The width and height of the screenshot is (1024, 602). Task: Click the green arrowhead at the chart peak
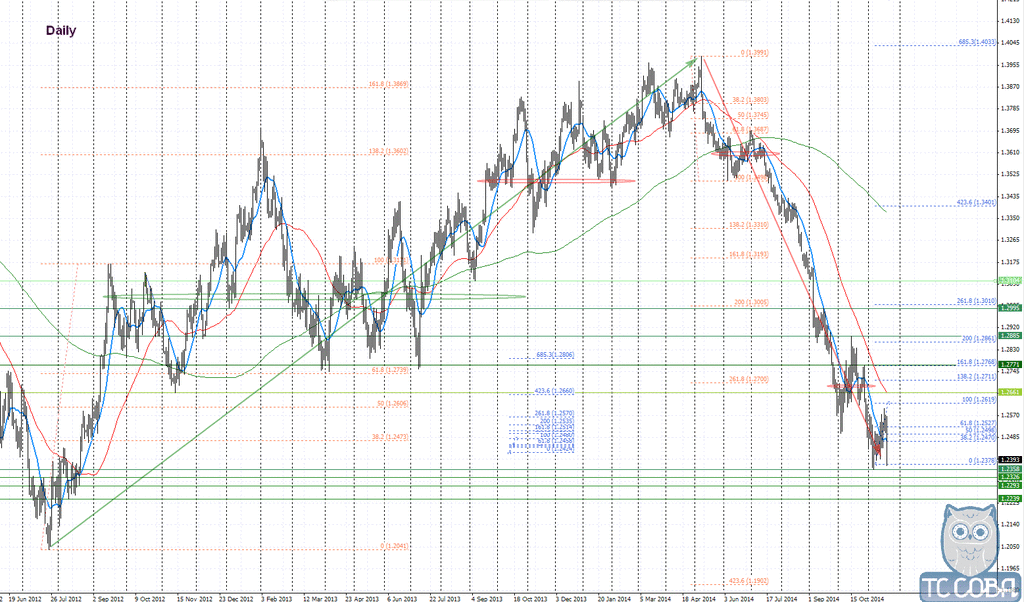[692, 63]
